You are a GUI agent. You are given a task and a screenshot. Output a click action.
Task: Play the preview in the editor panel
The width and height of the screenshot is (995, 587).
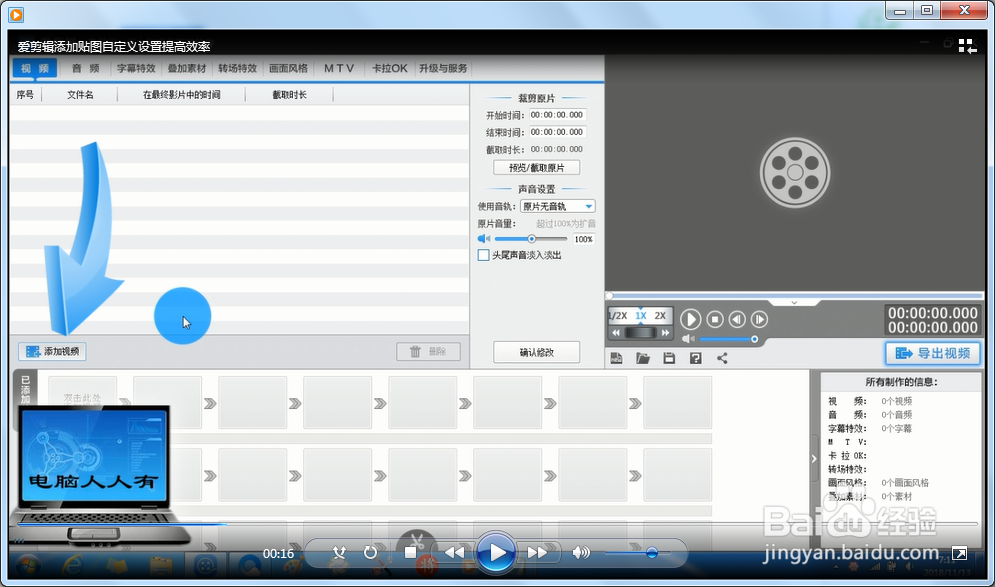[690, 319]
